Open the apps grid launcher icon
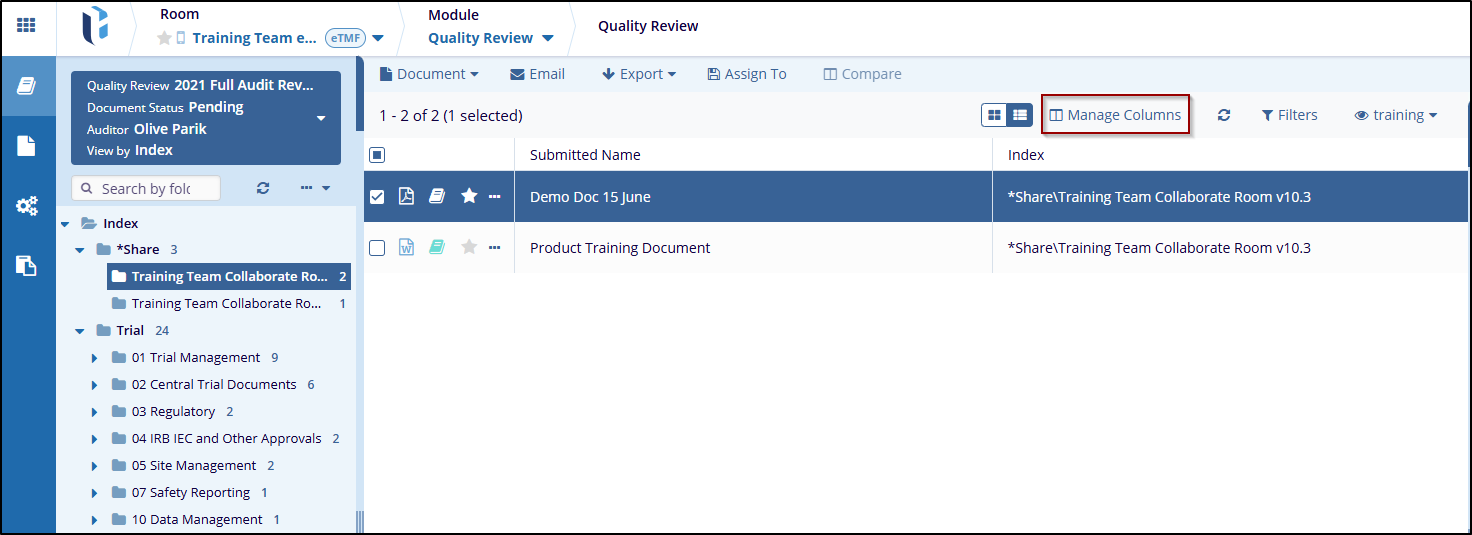This screenshot has width=1472, height=535. point(26,25)
